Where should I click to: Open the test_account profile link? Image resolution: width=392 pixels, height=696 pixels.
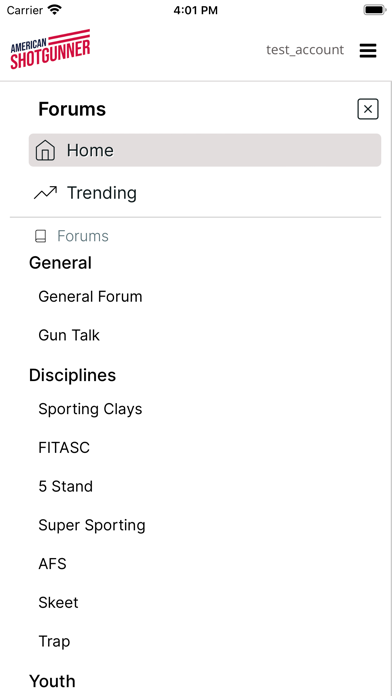tap(305, 50)
